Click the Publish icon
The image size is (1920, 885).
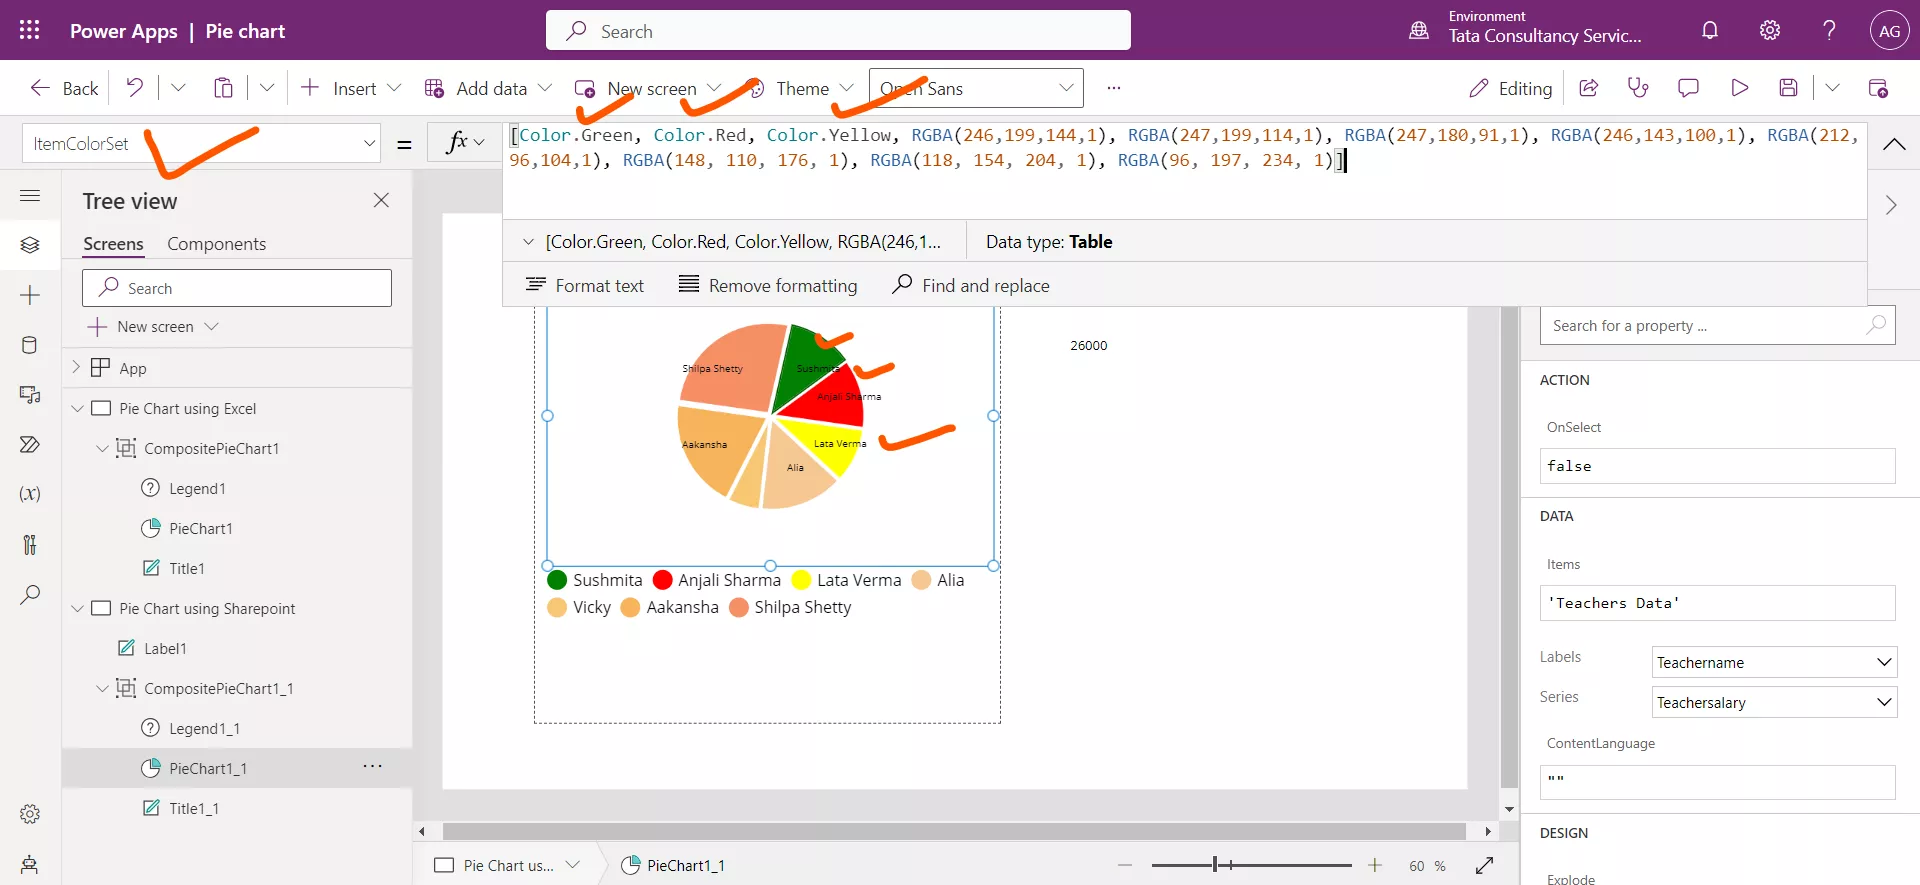click(x=1878, y=88)
